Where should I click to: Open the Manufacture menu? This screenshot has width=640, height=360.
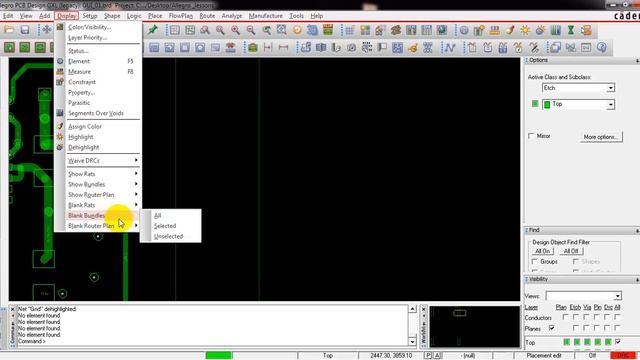click(x=266, y=16)
